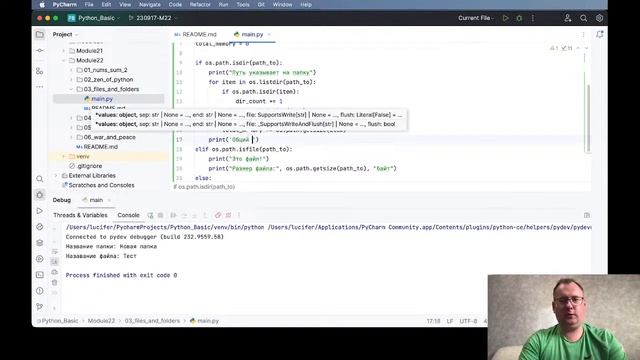Open the Debug tool window bug icon

[40, 195]
